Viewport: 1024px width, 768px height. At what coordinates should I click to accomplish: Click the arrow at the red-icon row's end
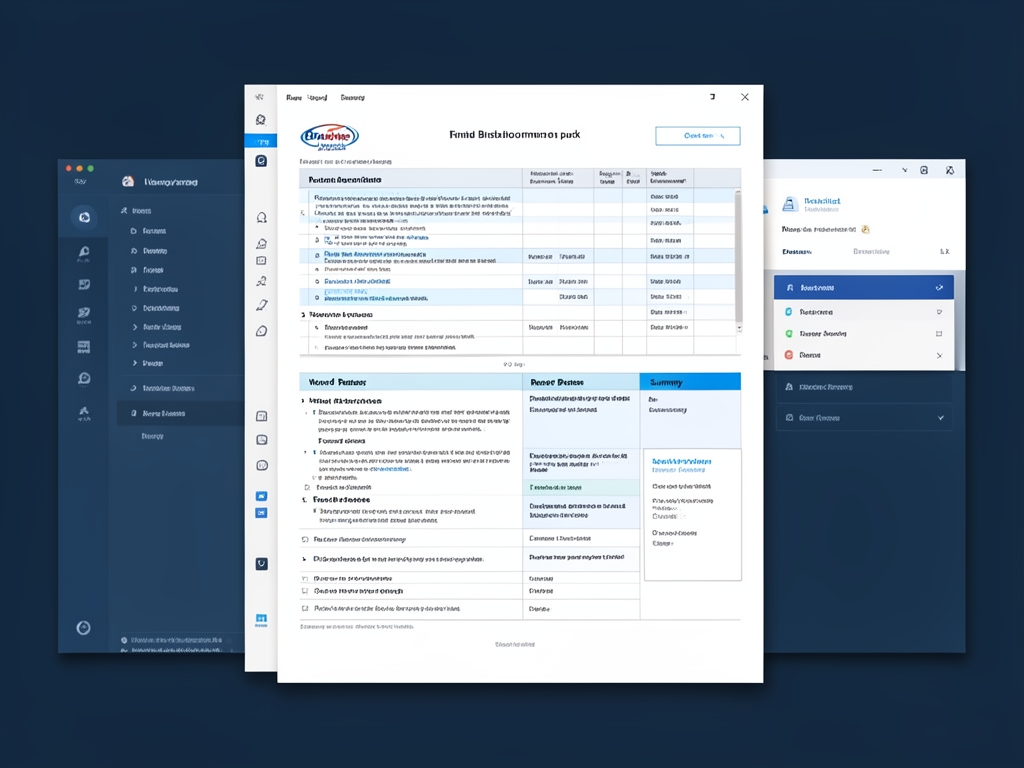[940, 356]
